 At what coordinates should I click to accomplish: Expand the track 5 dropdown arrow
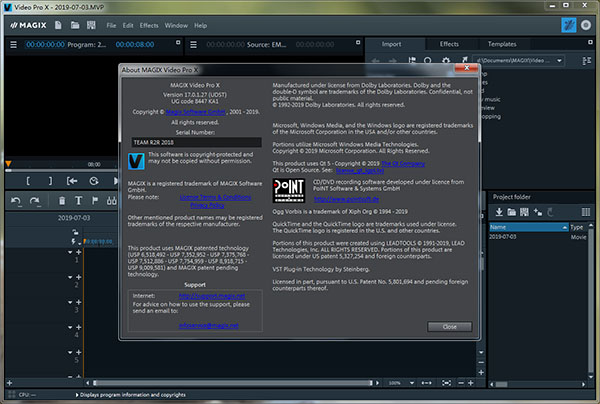pos(70,352)
